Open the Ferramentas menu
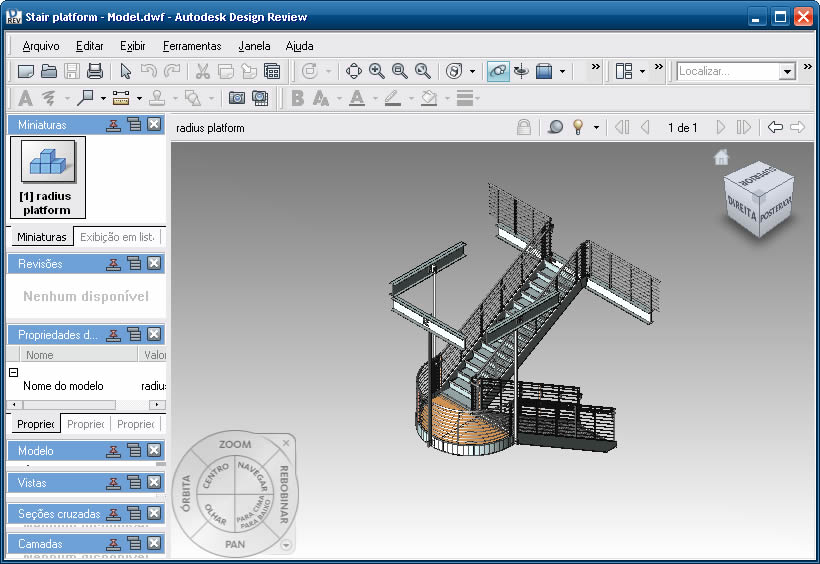The height and width of the screenshot is (564, 820). (192, 46)
